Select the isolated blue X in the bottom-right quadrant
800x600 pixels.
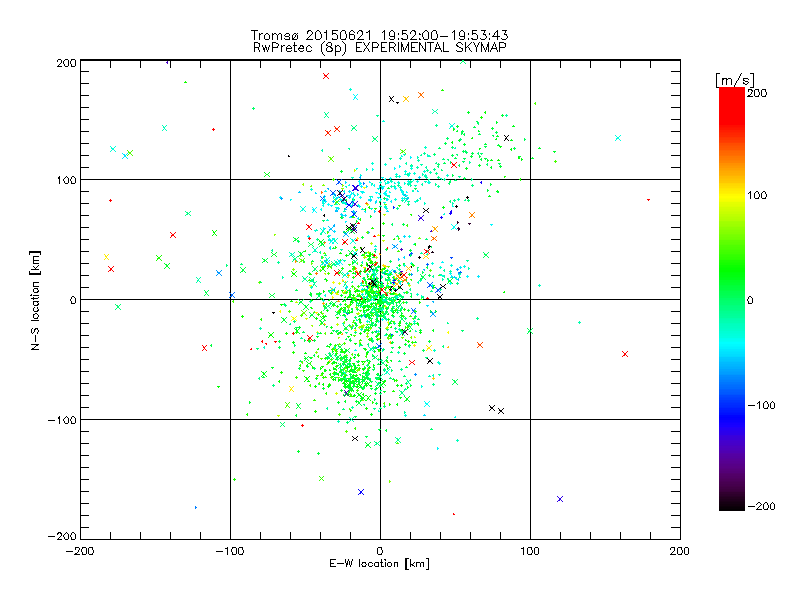(x=560, y=499)
